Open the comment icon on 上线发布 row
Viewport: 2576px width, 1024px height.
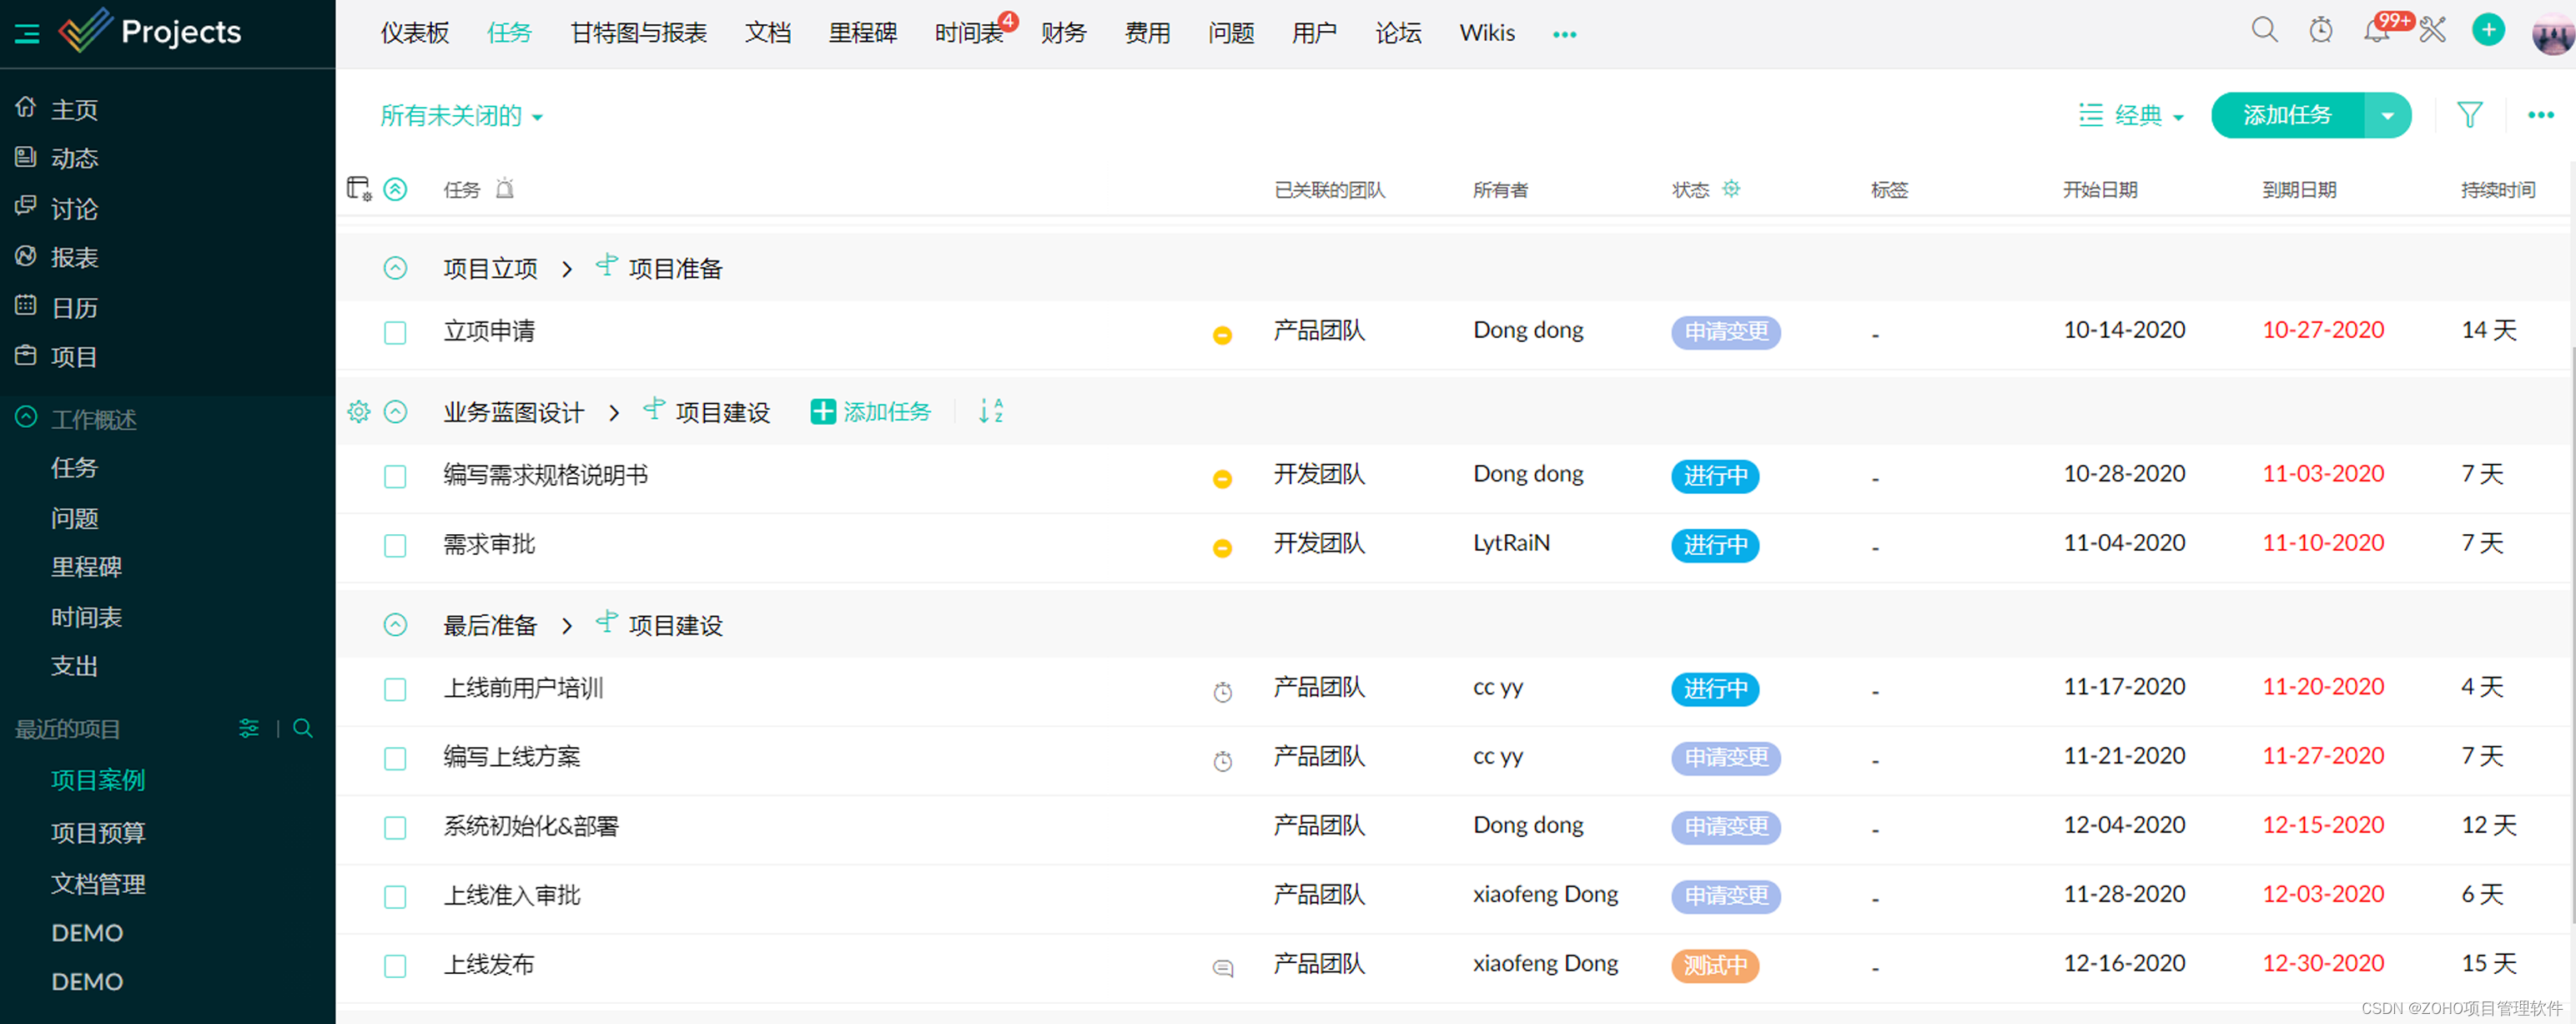[x=1222, y=967]
